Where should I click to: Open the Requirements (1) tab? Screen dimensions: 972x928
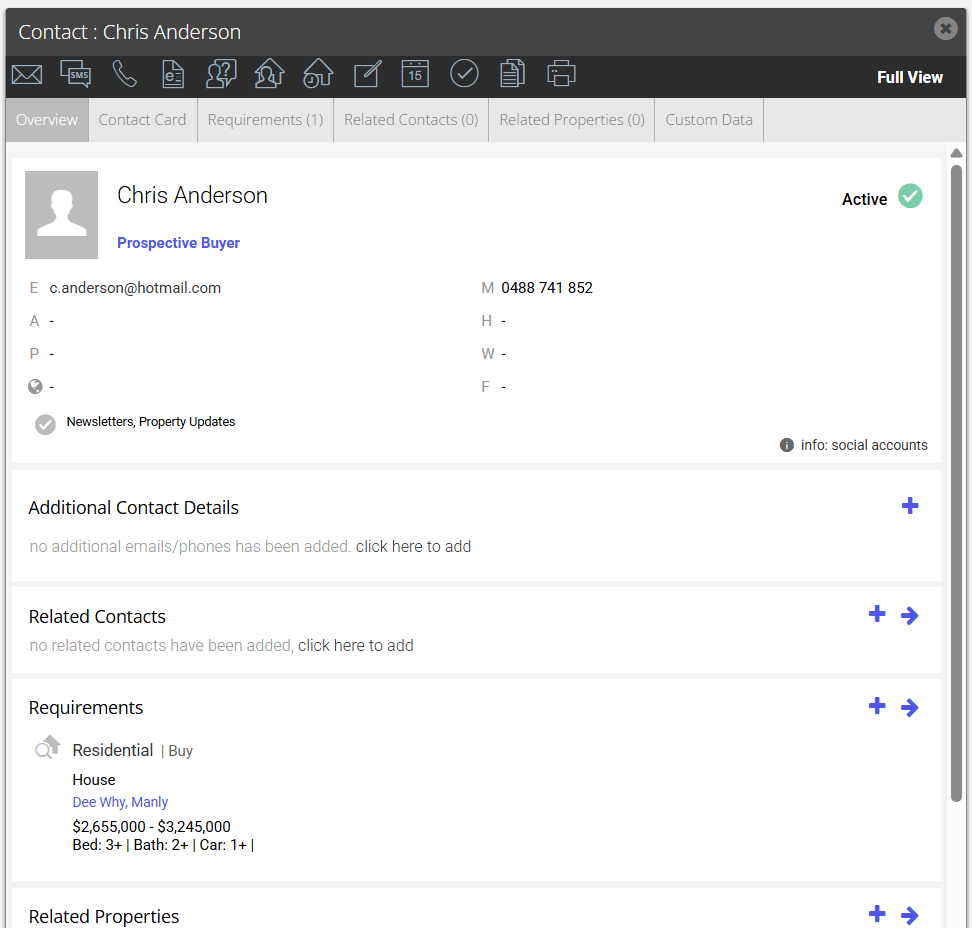point(265,120)
